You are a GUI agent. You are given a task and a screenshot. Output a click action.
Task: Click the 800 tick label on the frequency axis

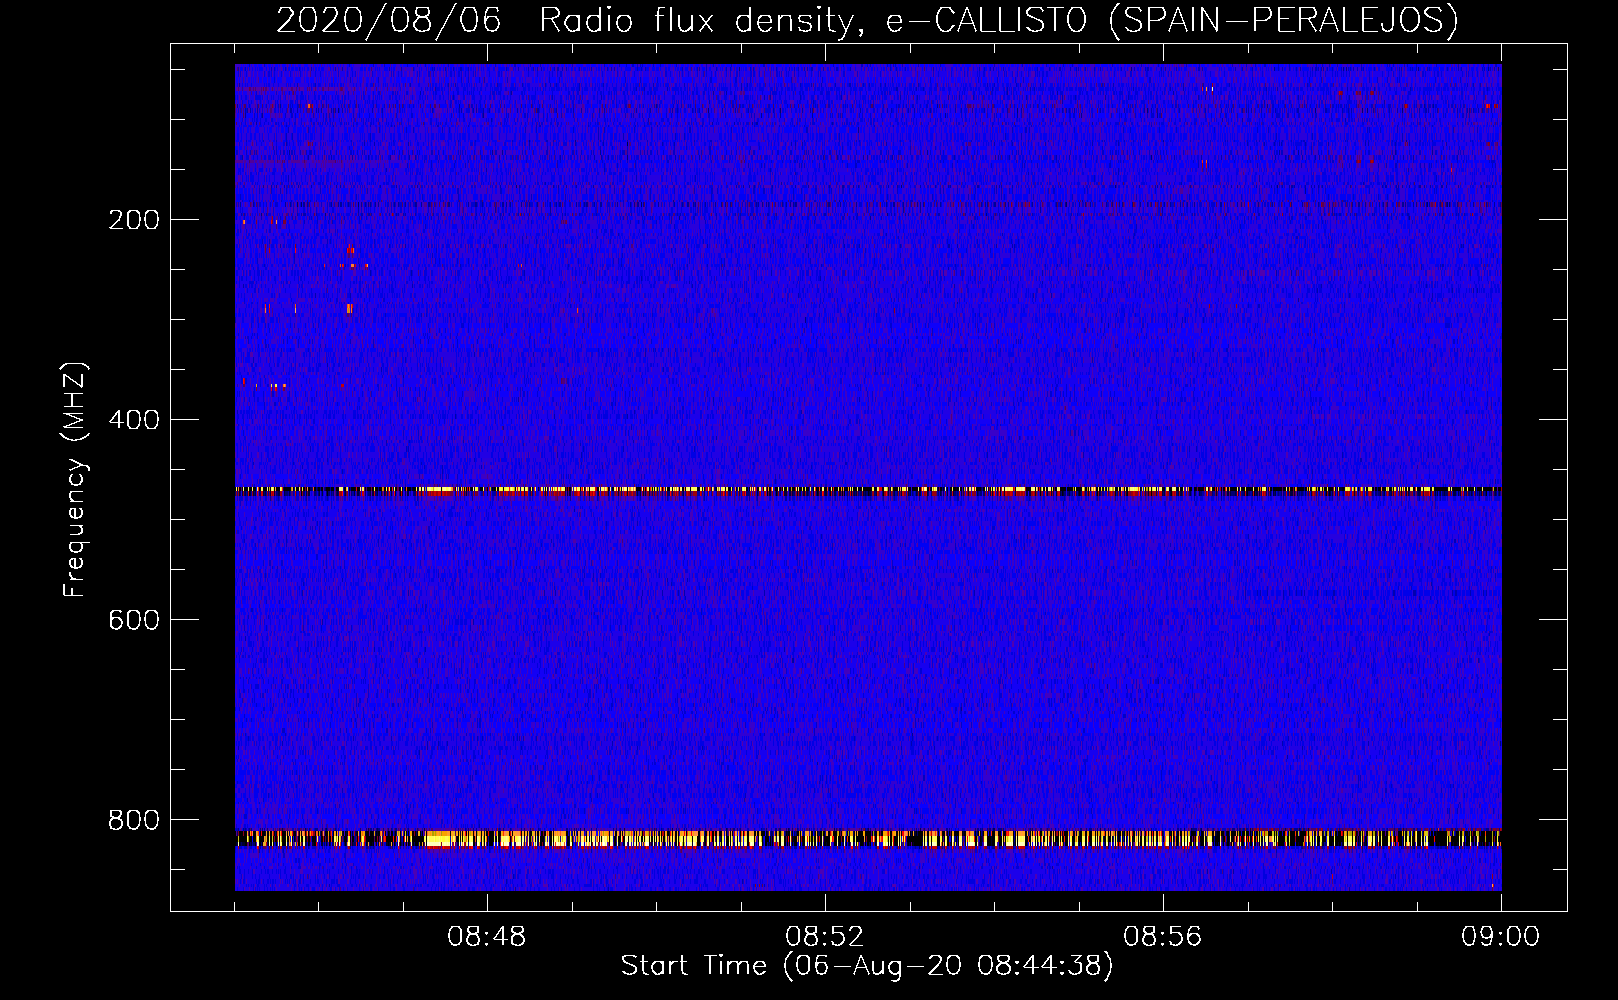coord(133,820)
